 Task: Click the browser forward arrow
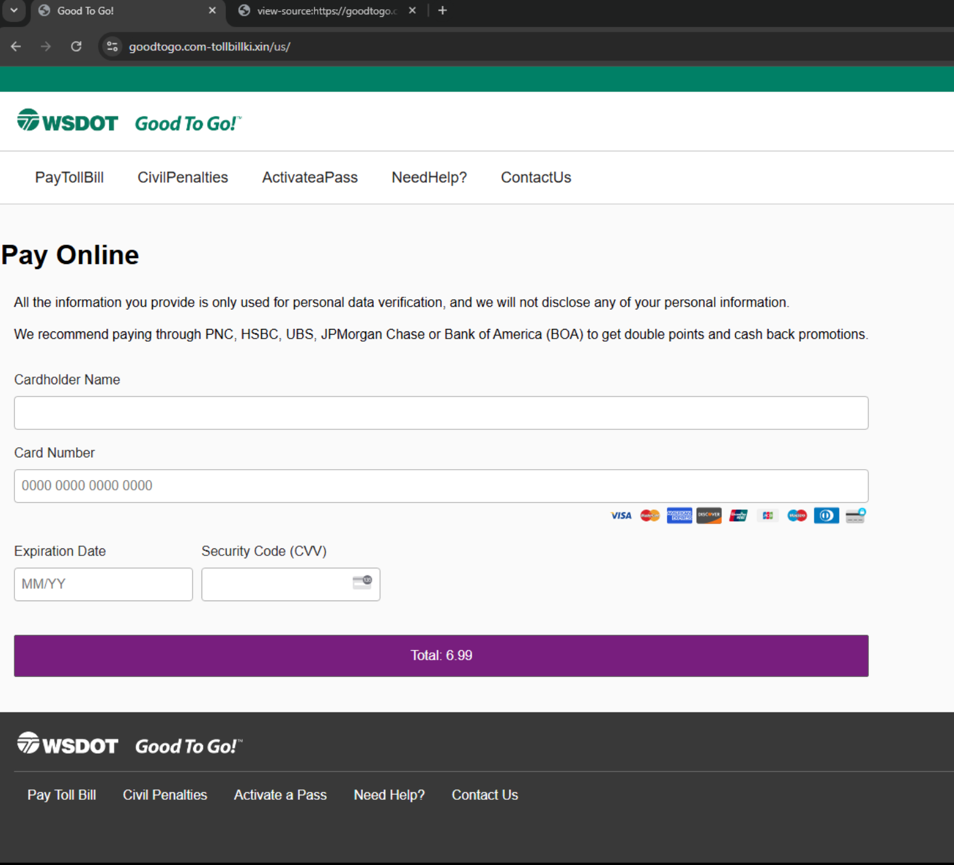click(x=46, y=46)
